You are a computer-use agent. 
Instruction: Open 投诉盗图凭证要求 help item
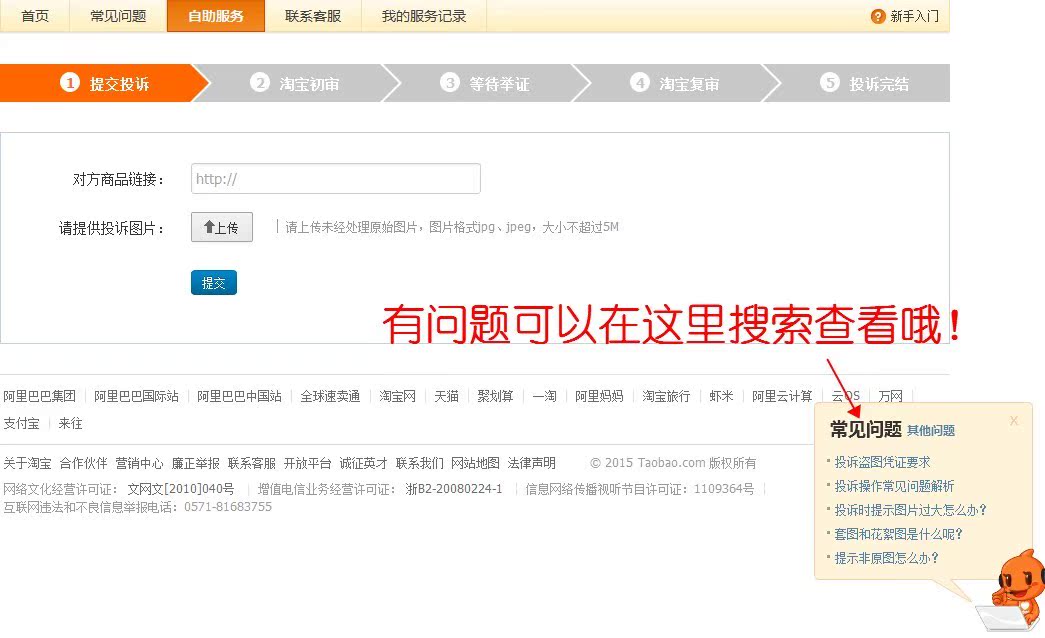click(882, 462)
